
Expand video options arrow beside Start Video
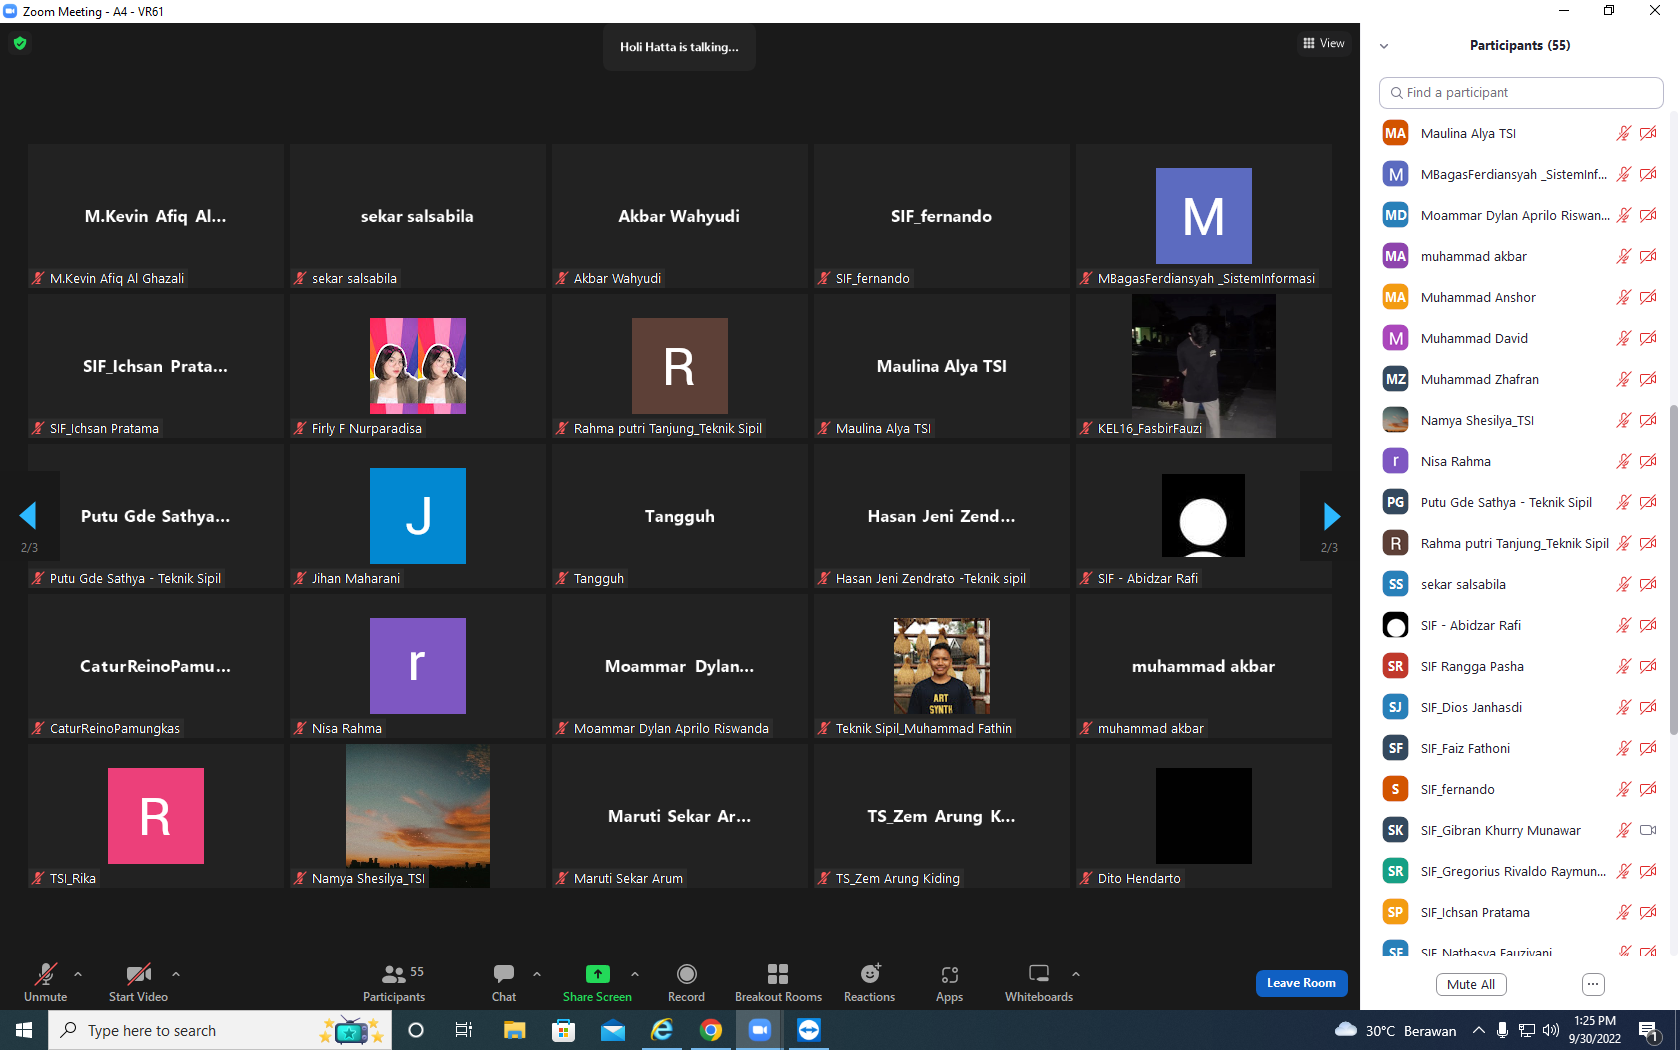pos(176,974)
